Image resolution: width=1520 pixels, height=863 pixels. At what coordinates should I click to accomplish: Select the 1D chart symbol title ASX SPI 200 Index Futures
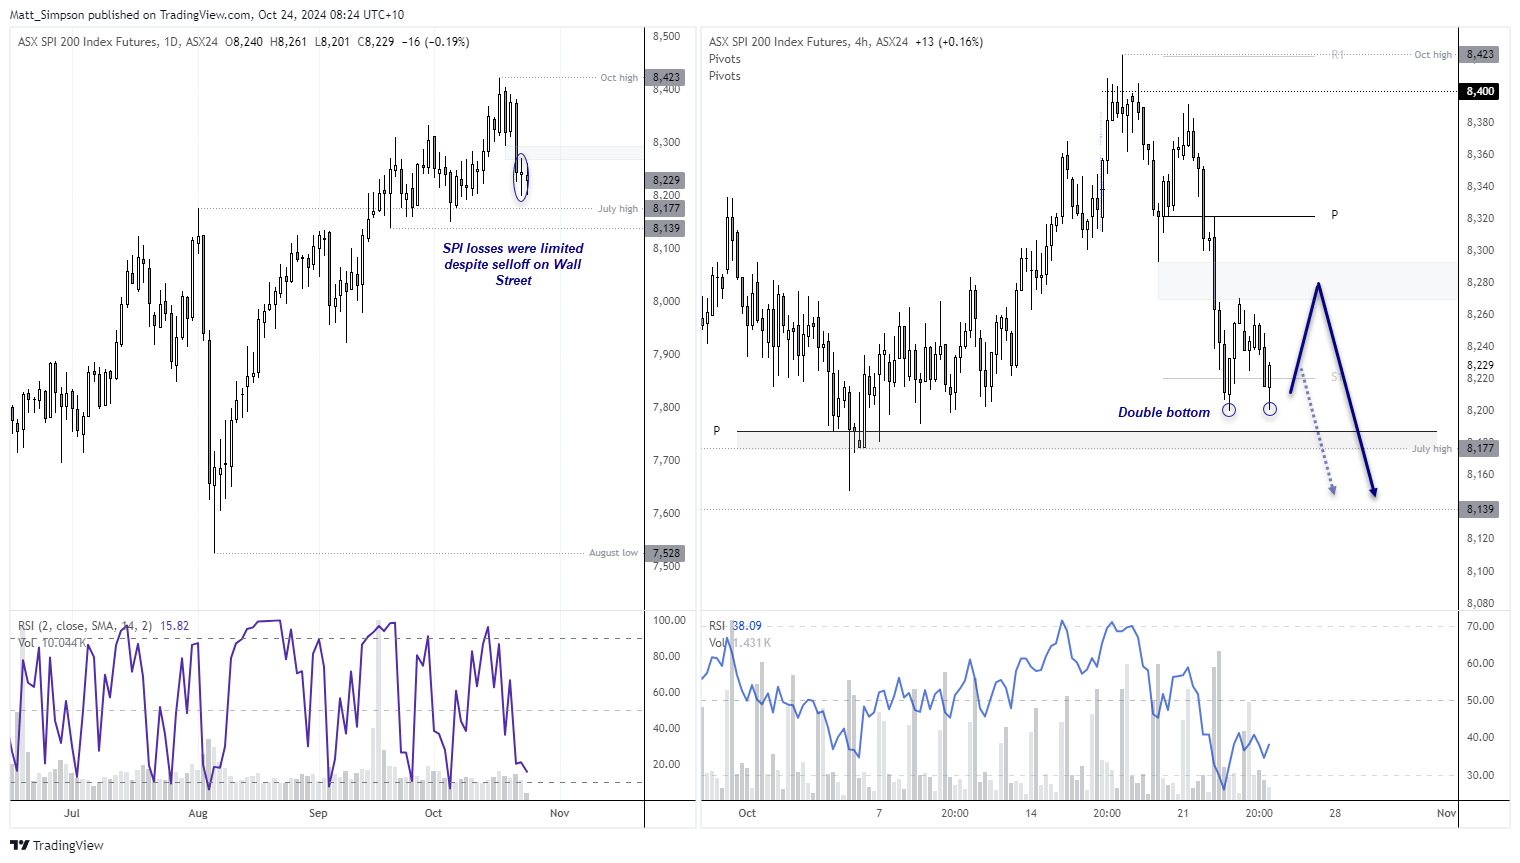pyautogui.click(x=88, y=42)
